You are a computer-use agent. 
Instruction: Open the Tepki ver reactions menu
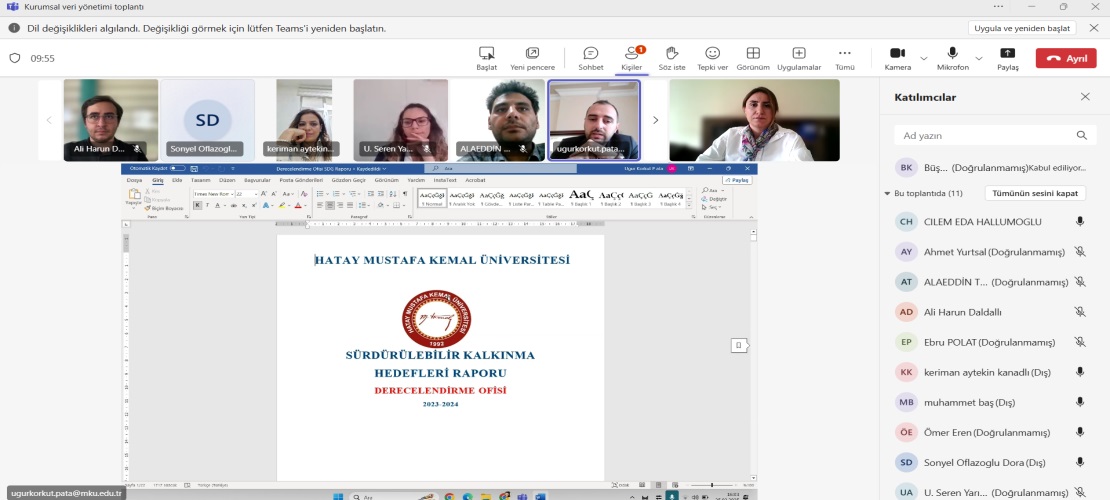click(x=712, y=58)
